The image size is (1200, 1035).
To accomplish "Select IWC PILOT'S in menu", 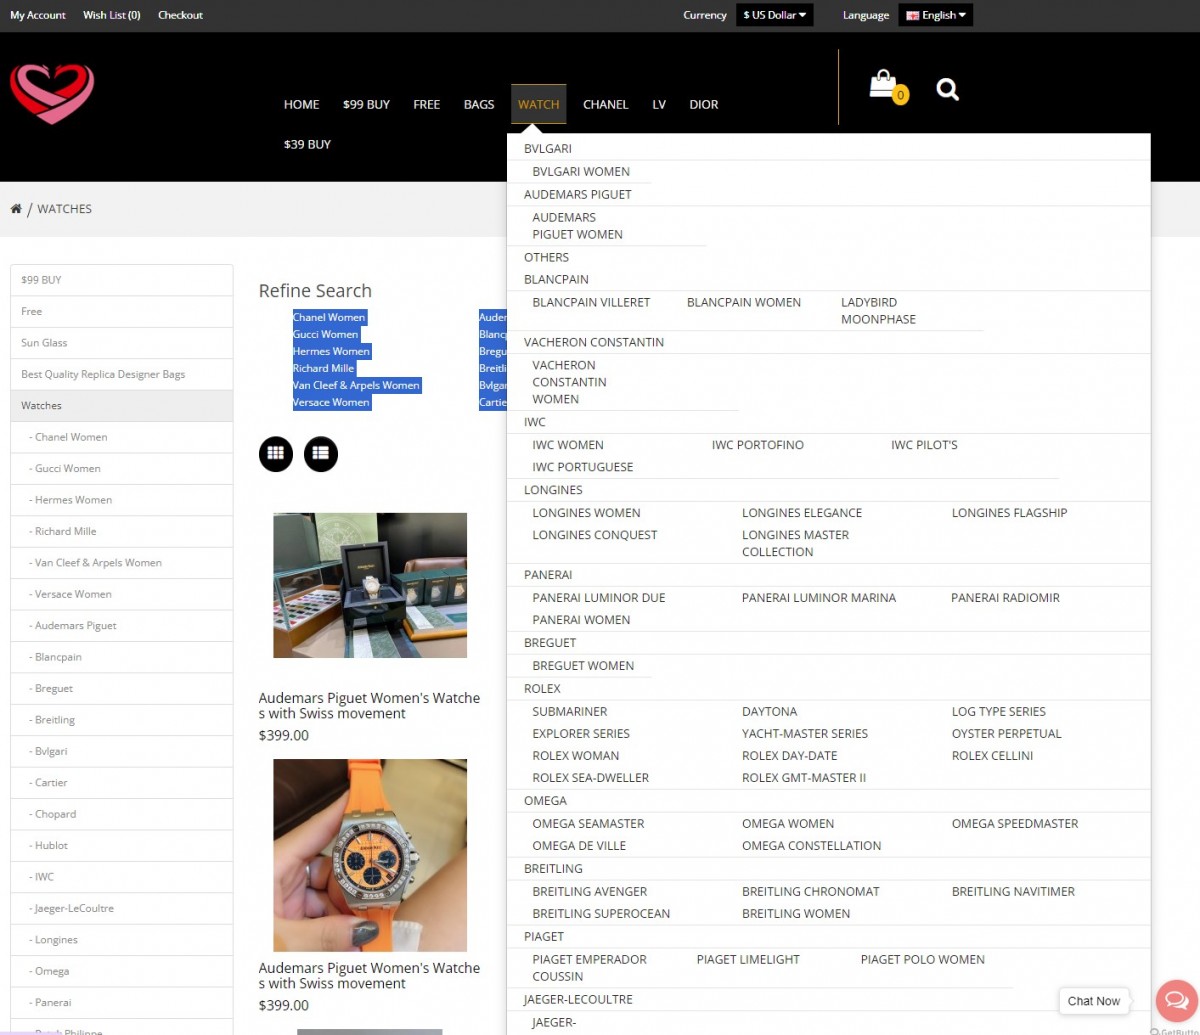I will 924,445.
